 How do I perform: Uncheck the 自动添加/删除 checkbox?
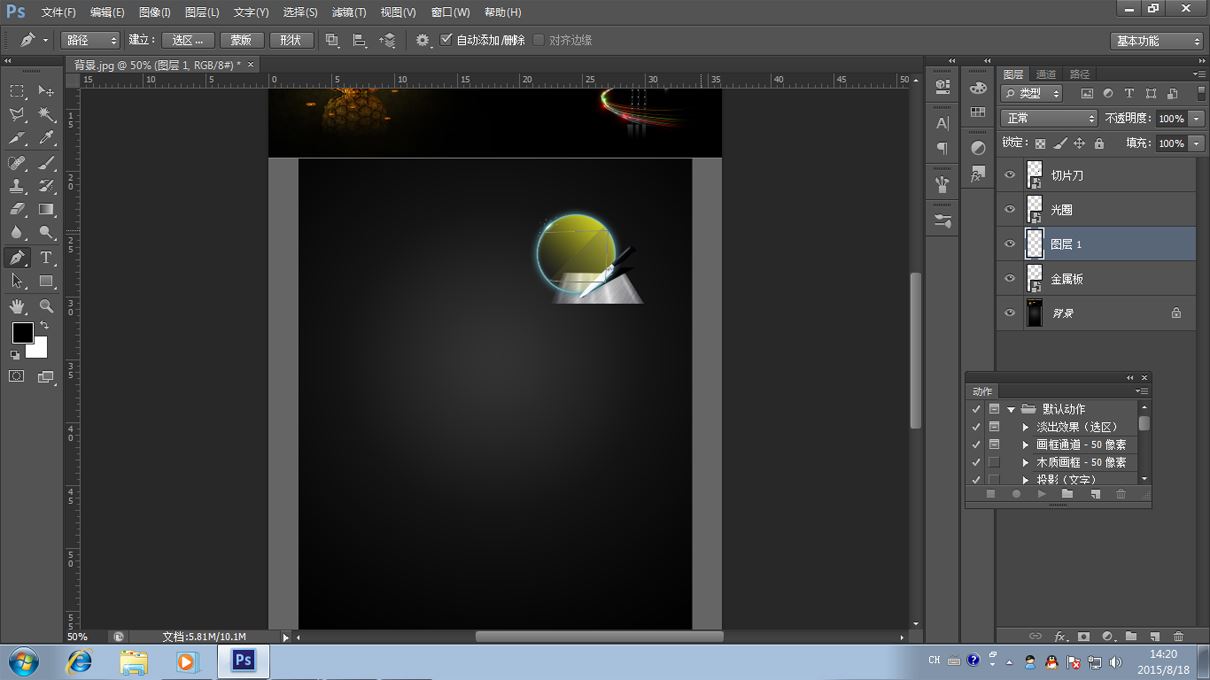[446, 40]
